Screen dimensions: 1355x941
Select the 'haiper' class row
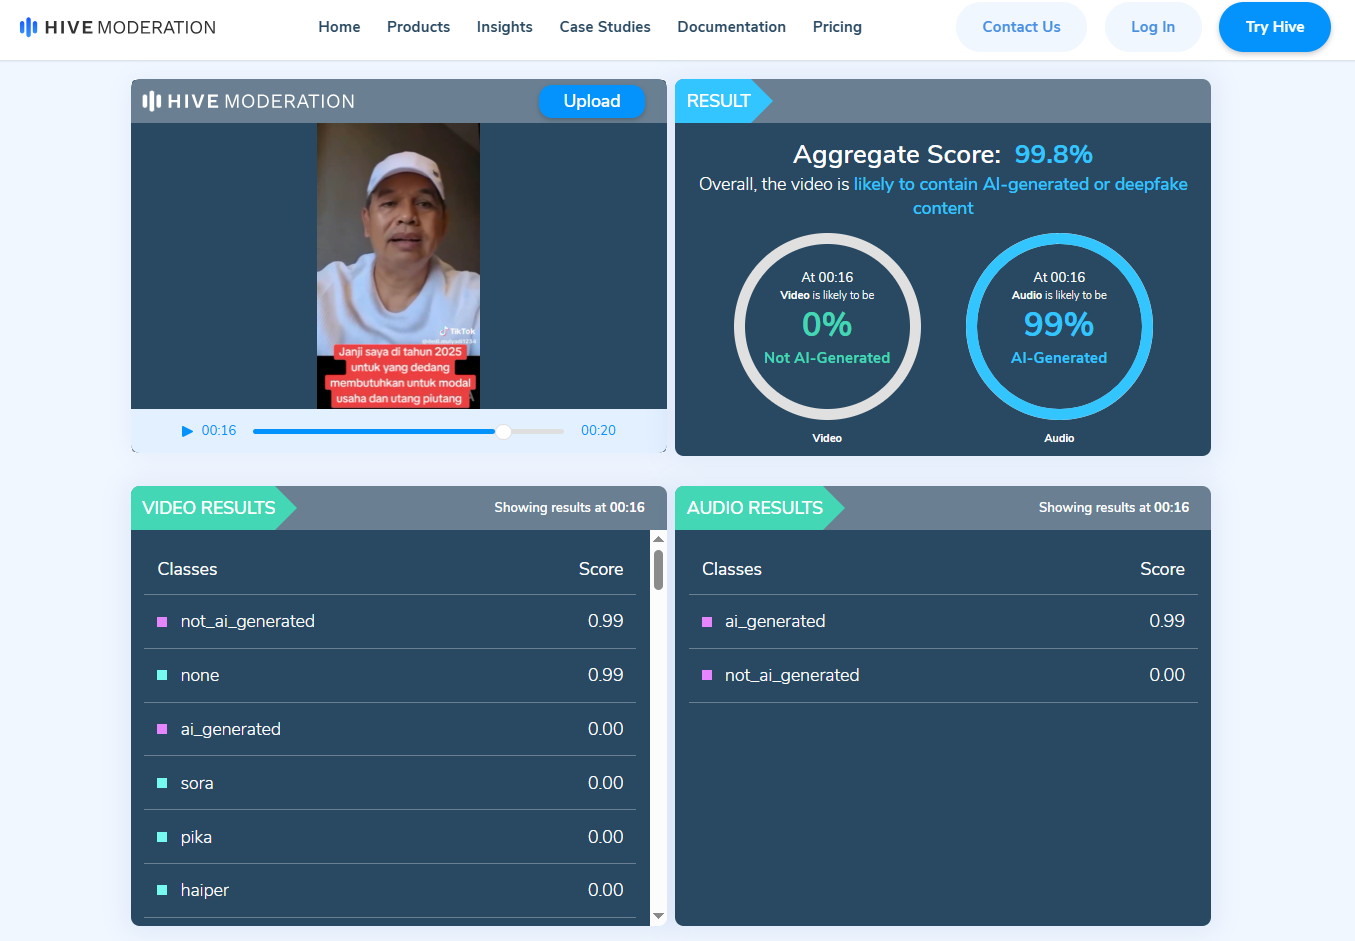click(390, 890)
